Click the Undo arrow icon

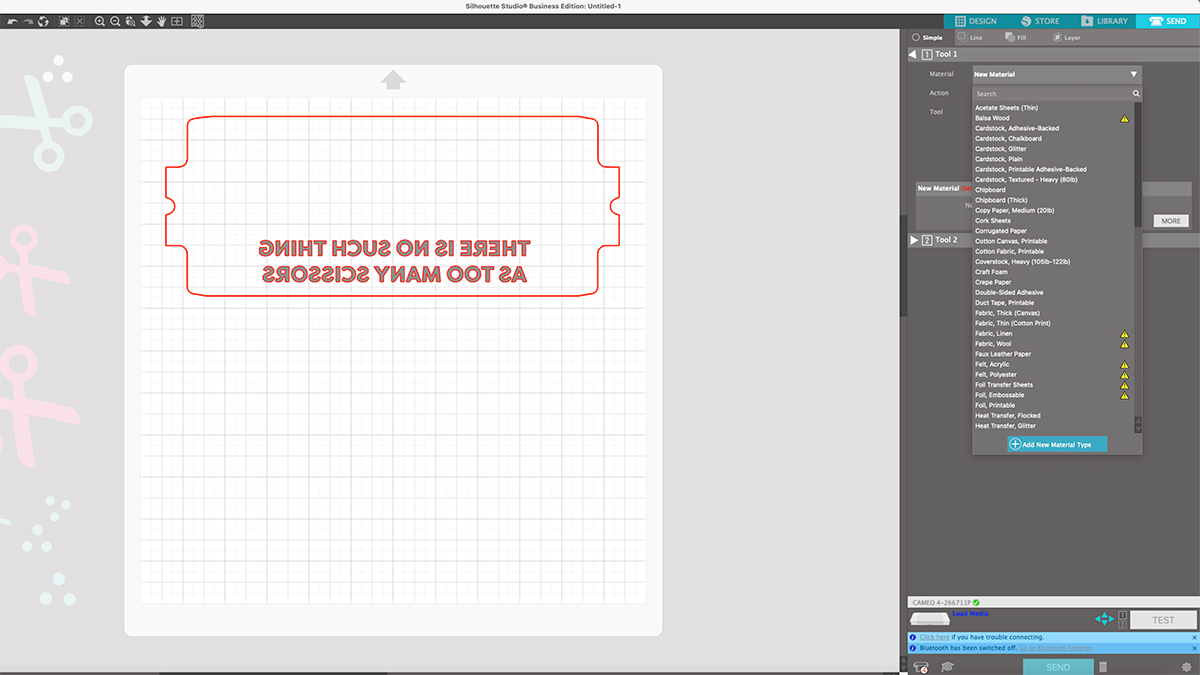click(x=13, y=20)
